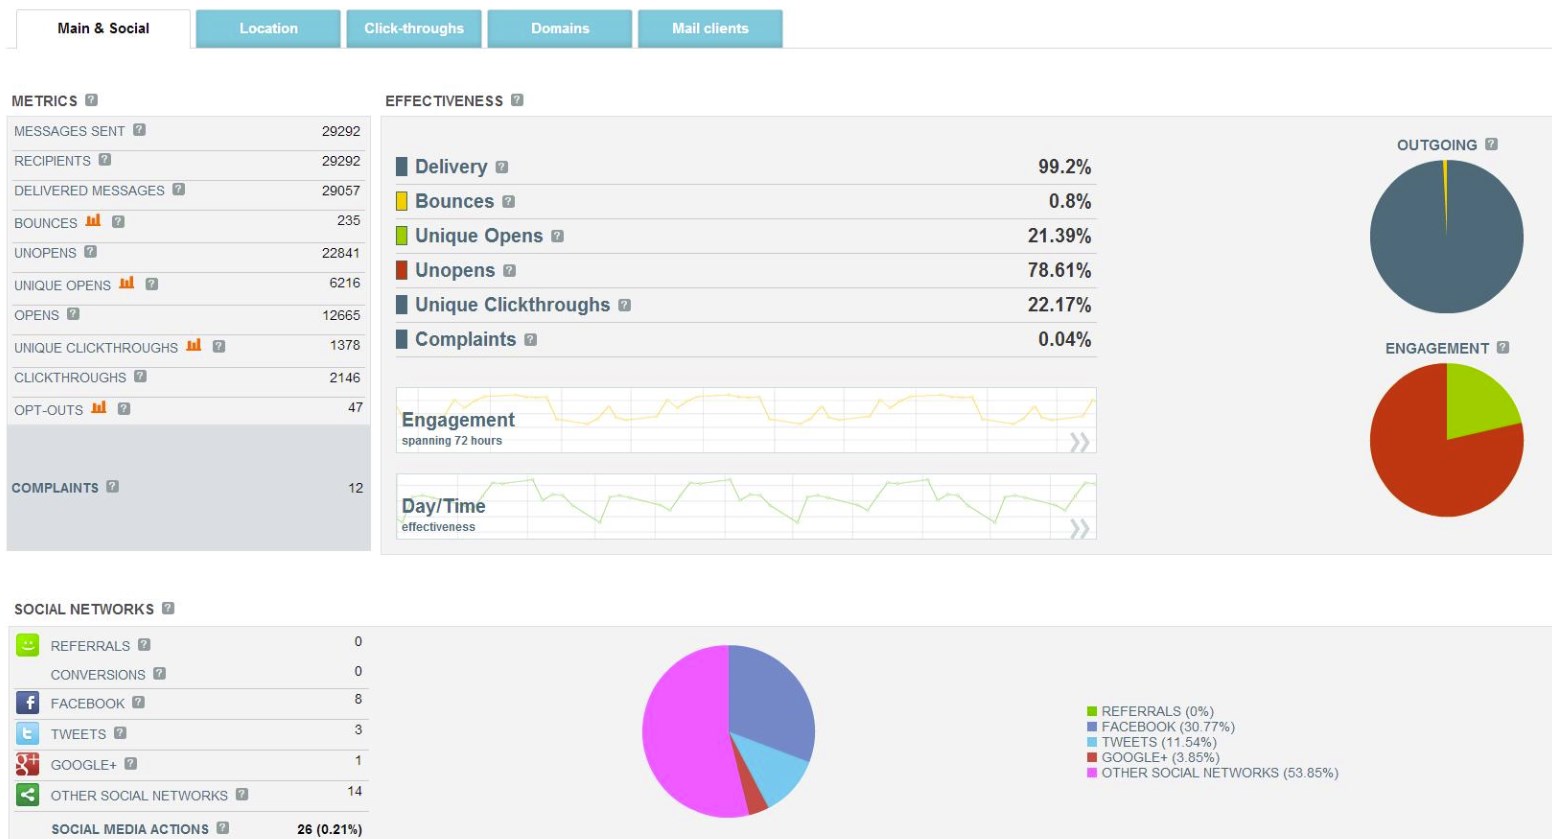Go to the Domains tab

560,28
